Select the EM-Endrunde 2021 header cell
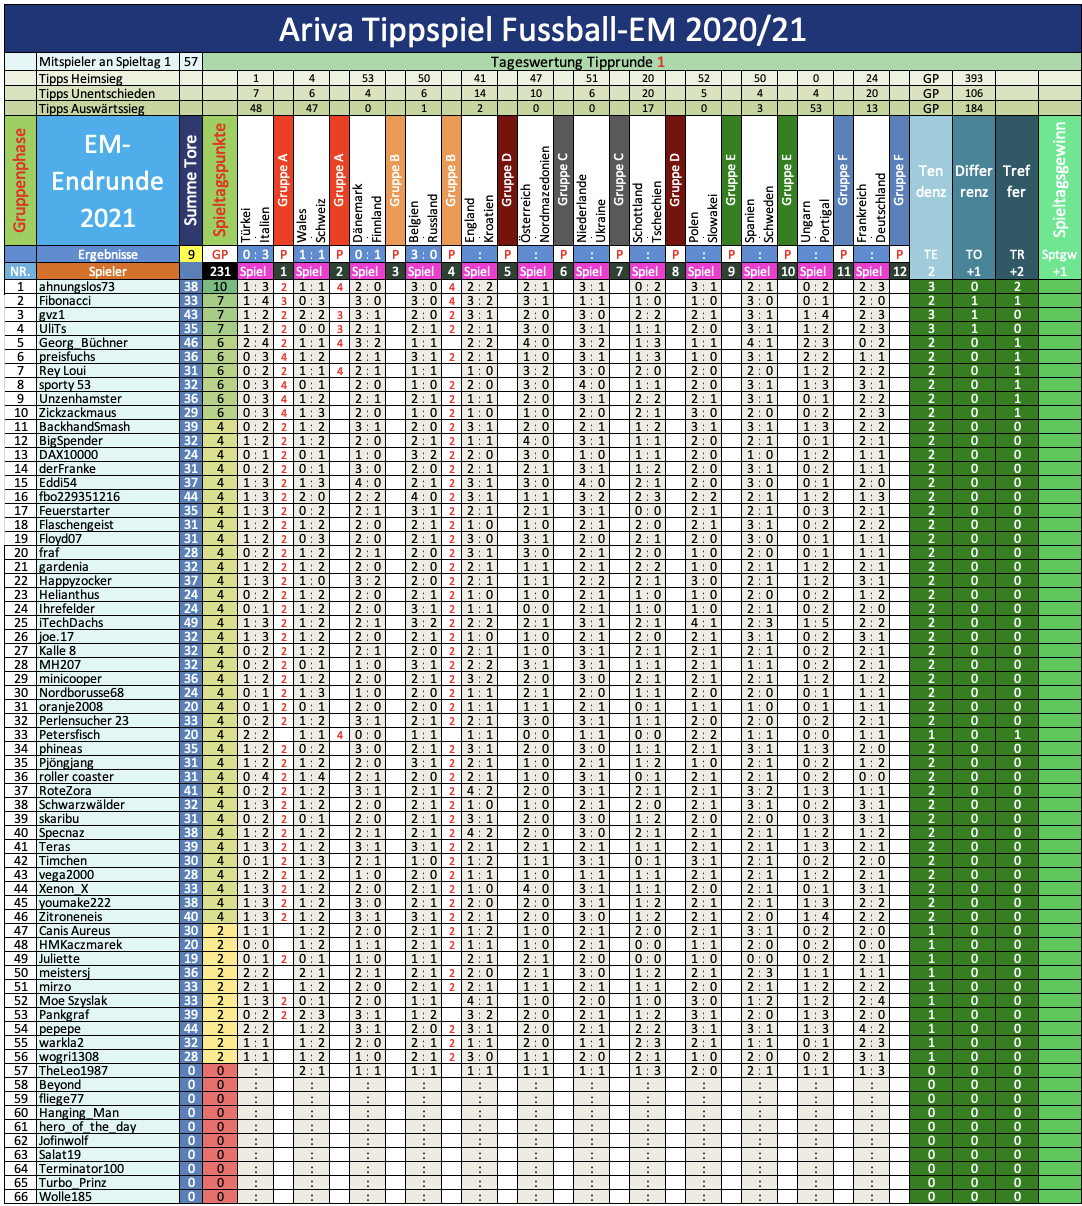This screenshot has width=1082, height=1206. click(108, 181)
